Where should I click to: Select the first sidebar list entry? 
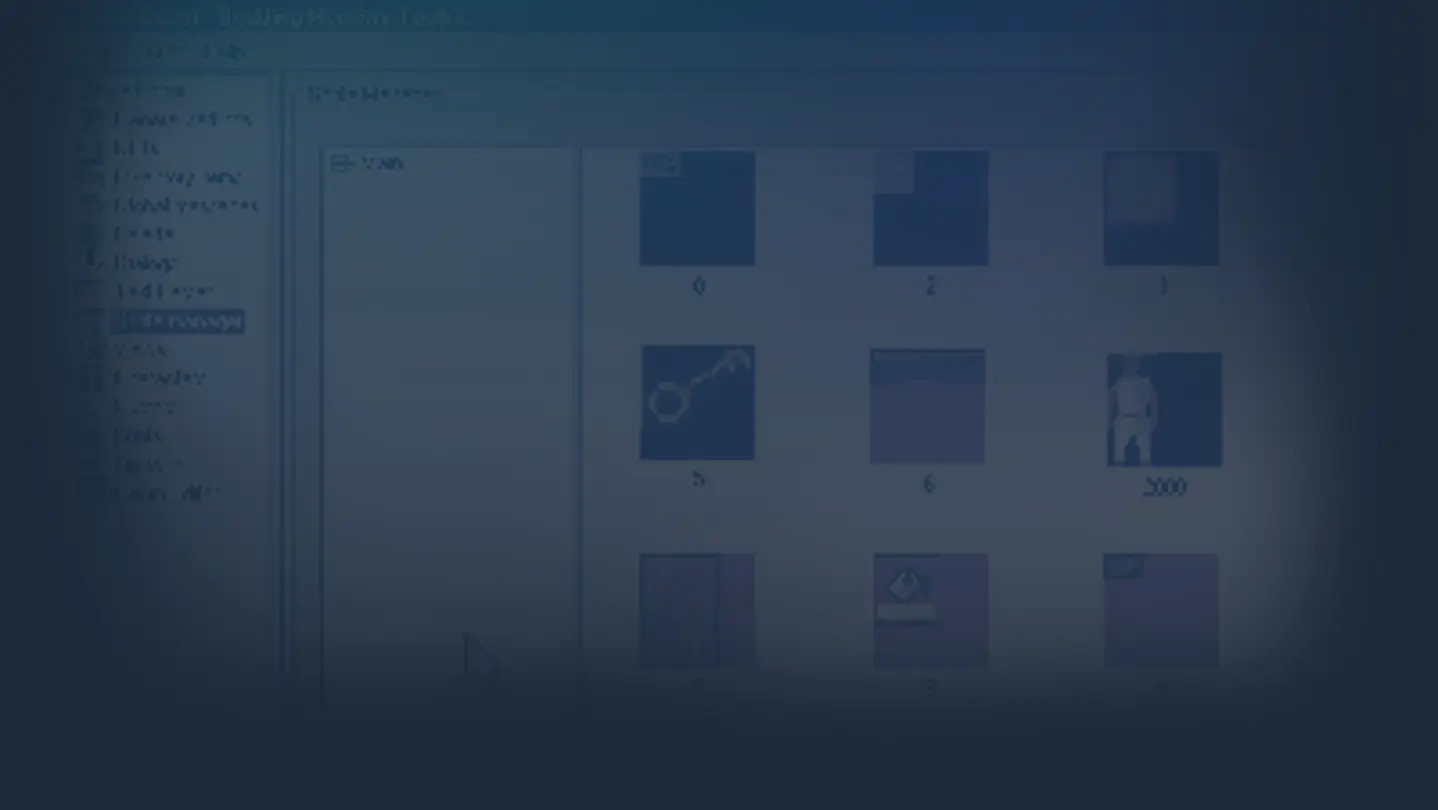click(x=149, y=90)
